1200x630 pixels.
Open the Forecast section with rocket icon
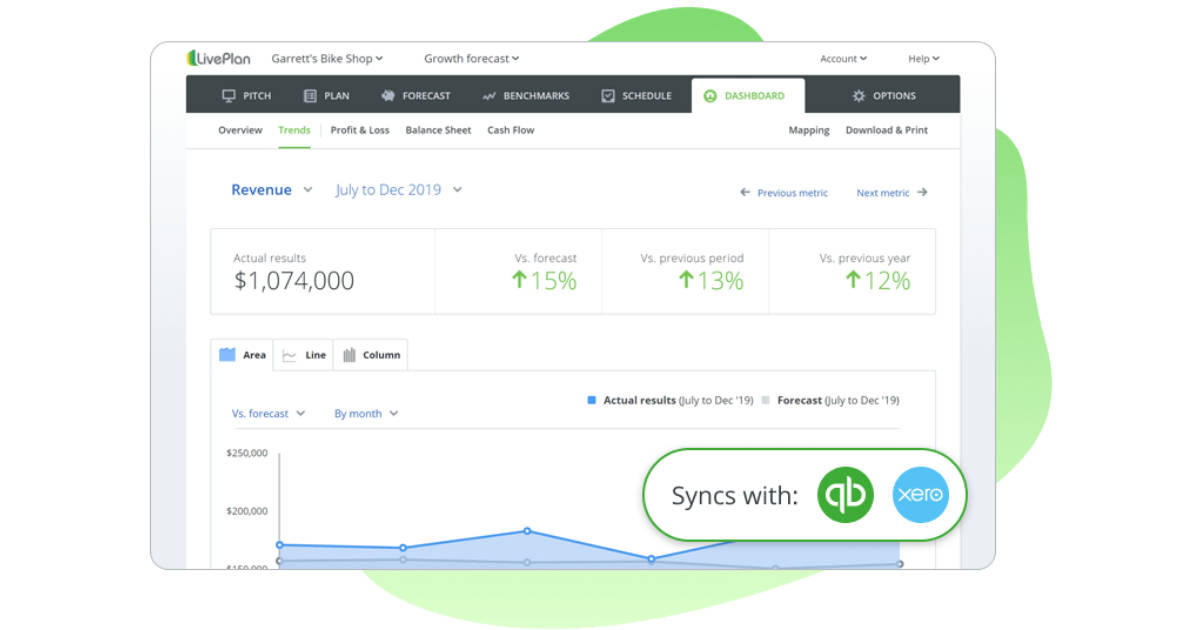tap(389, 95)
